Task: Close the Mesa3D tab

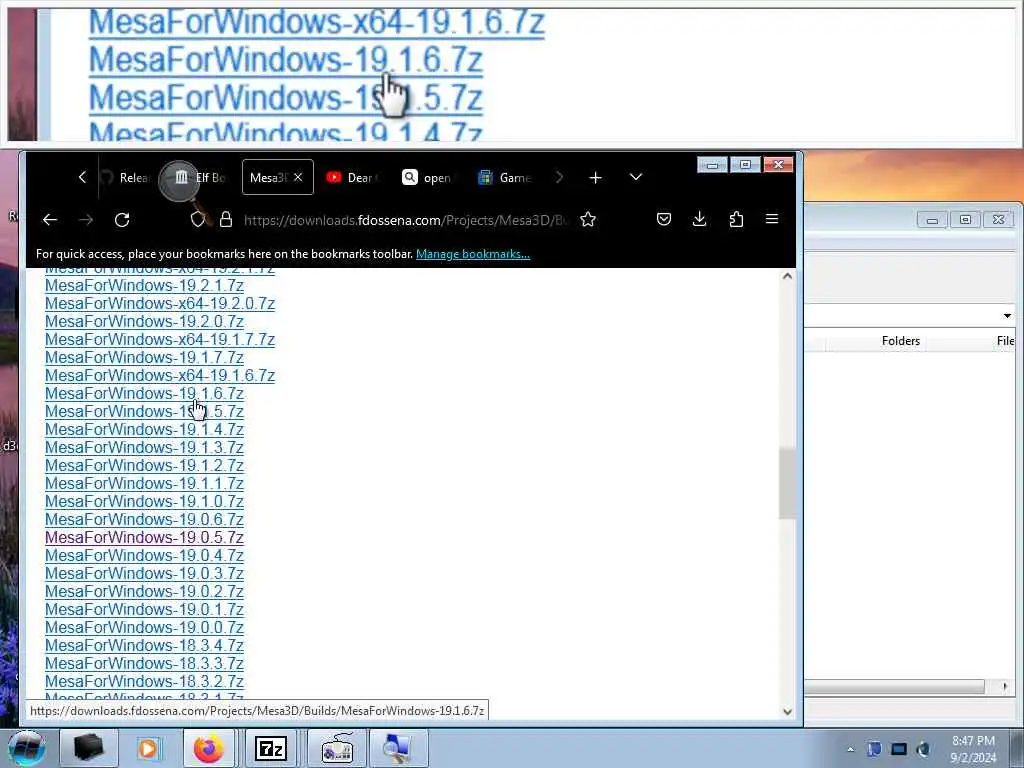Action: tap(298, 177)
